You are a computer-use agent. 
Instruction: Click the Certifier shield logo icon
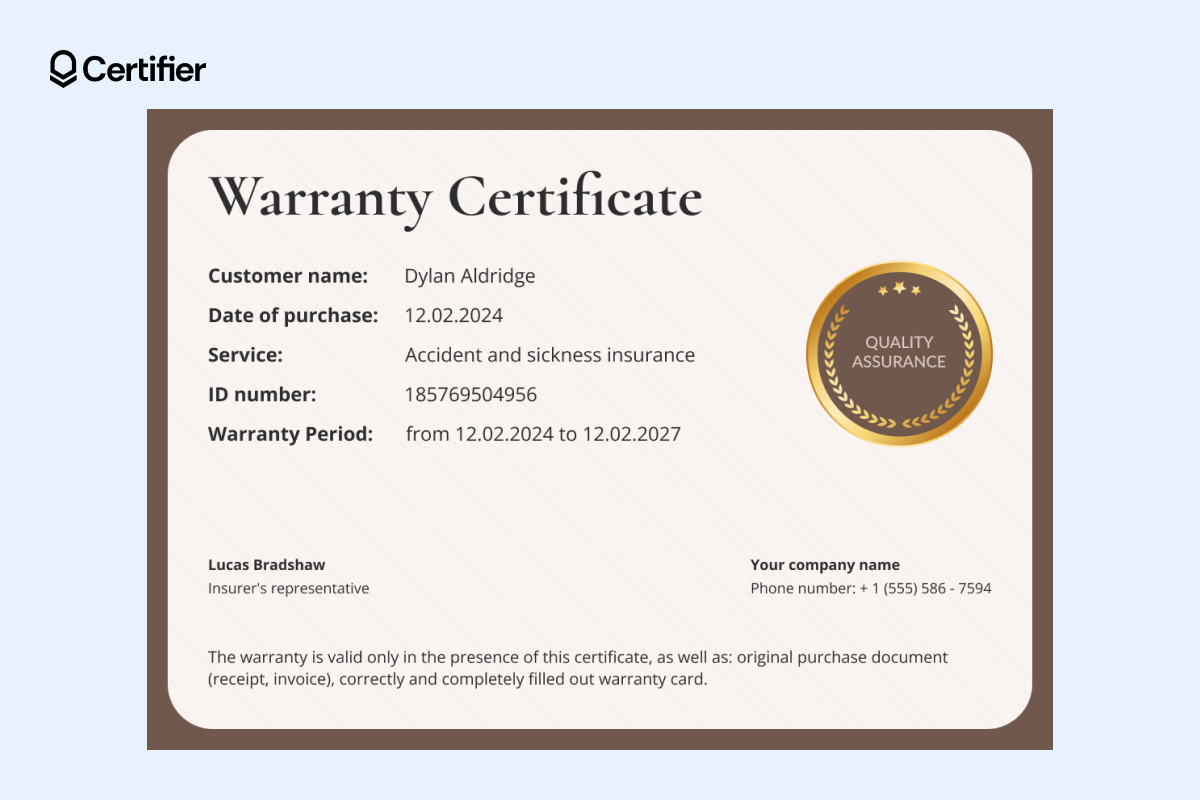click(61, 69)
